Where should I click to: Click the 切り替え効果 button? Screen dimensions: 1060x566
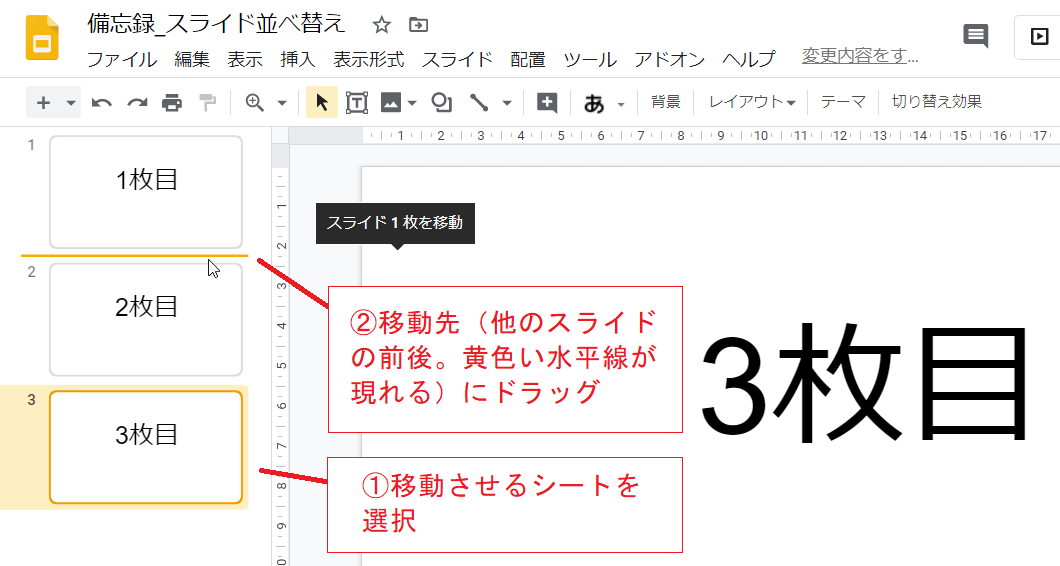[936, 102]
